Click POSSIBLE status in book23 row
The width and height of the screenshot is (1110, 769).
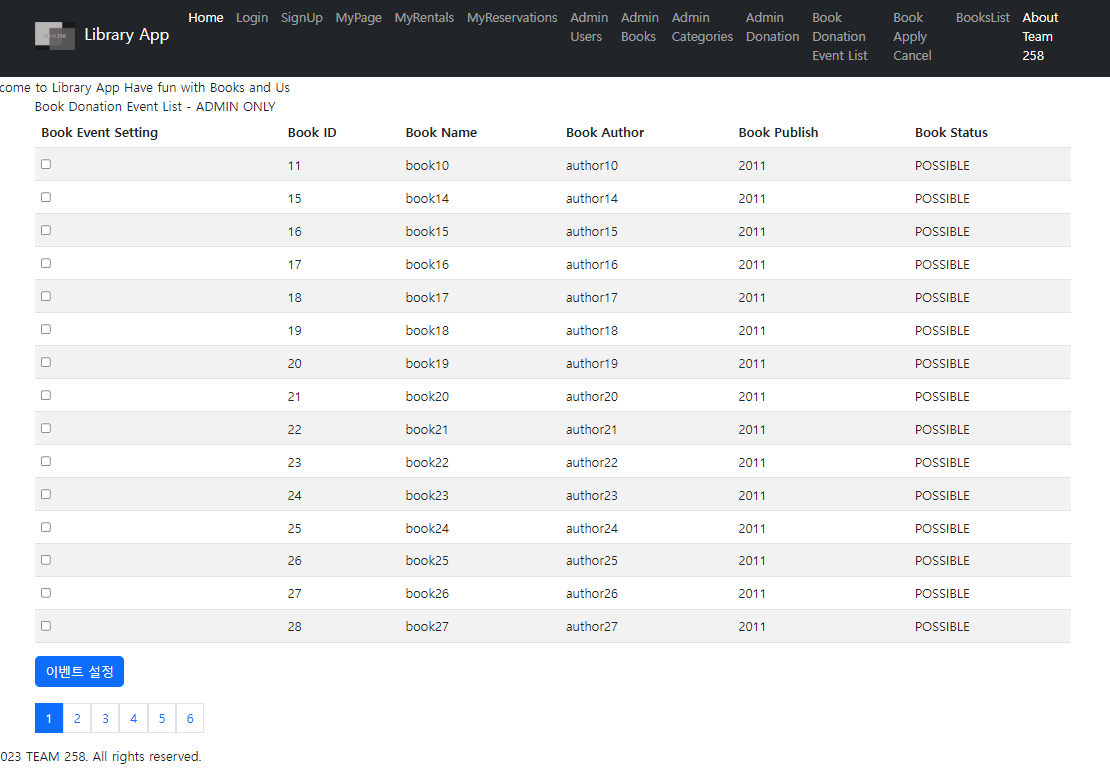click(942, 496)
